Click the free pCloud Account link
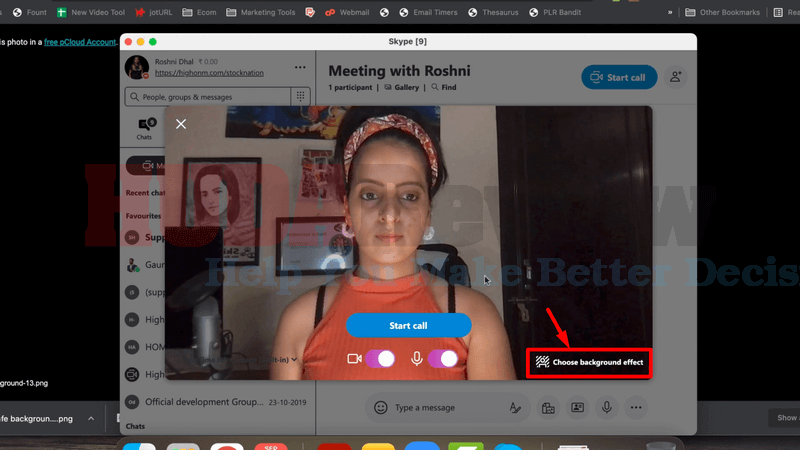 [x=80, y=42]
